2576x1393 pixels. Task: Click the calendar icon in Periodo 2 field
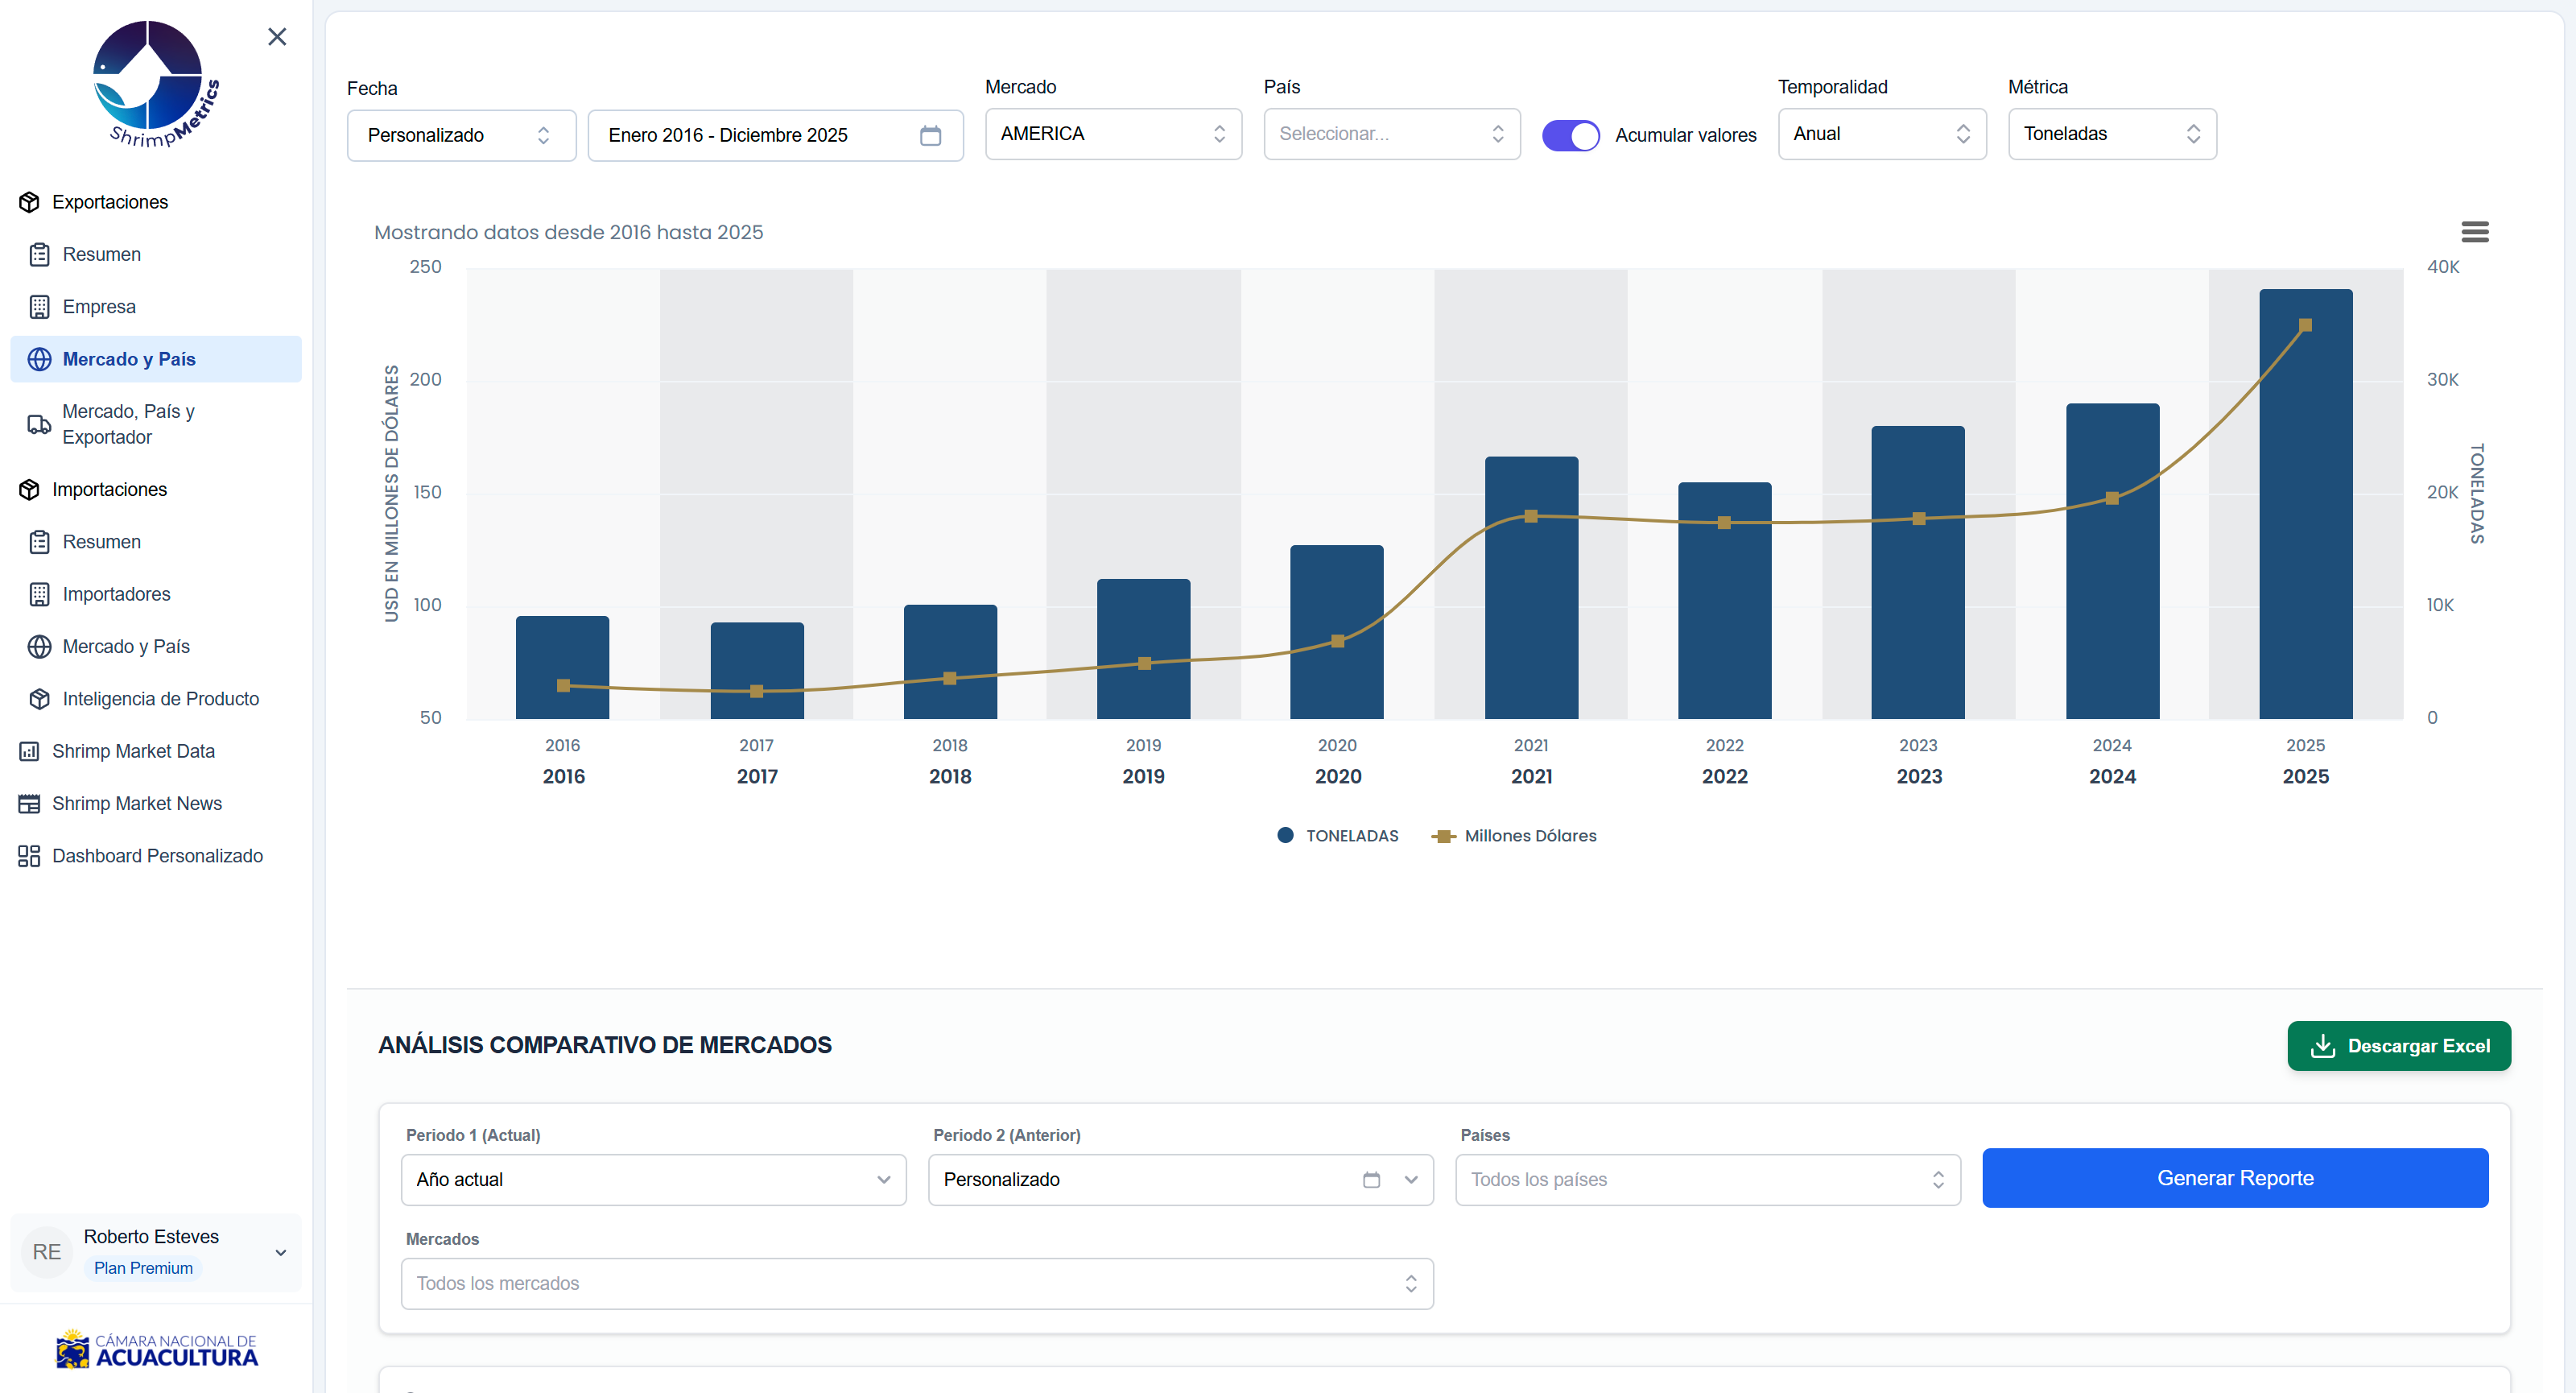click(1371, 1179)
